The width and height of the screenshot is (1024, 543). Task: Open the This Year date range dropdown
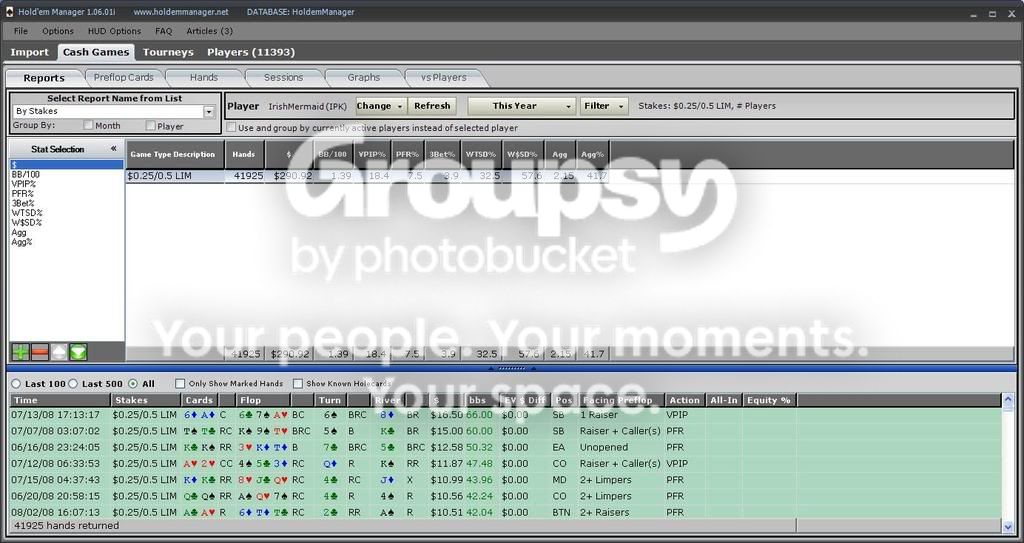[521, 106]
